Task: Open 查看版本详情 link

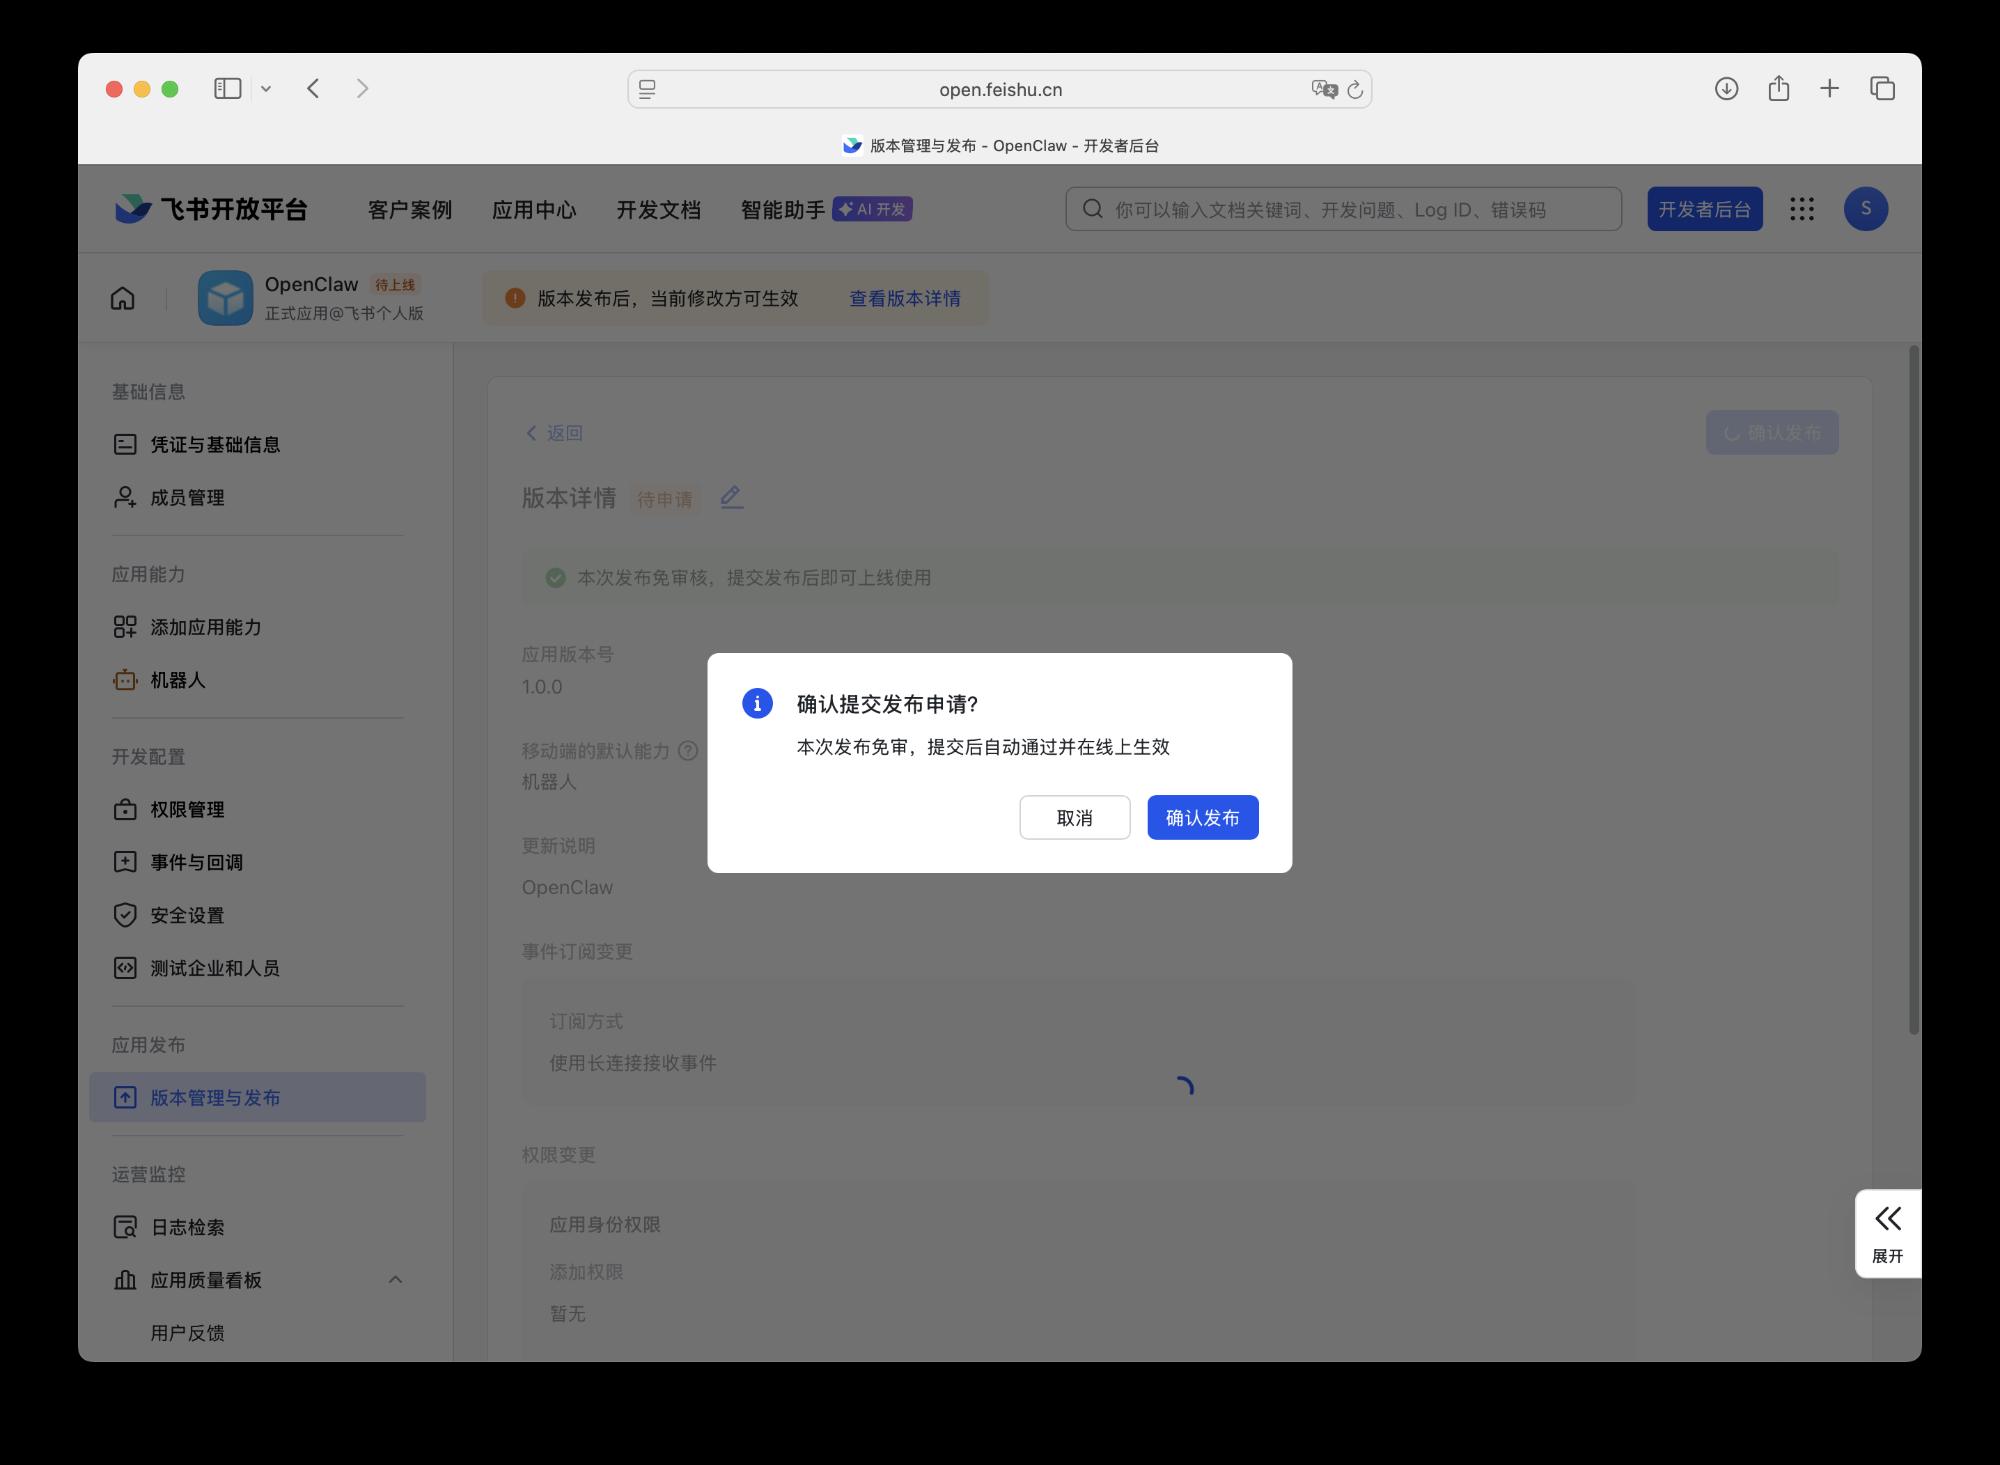Action: point(904,298)
